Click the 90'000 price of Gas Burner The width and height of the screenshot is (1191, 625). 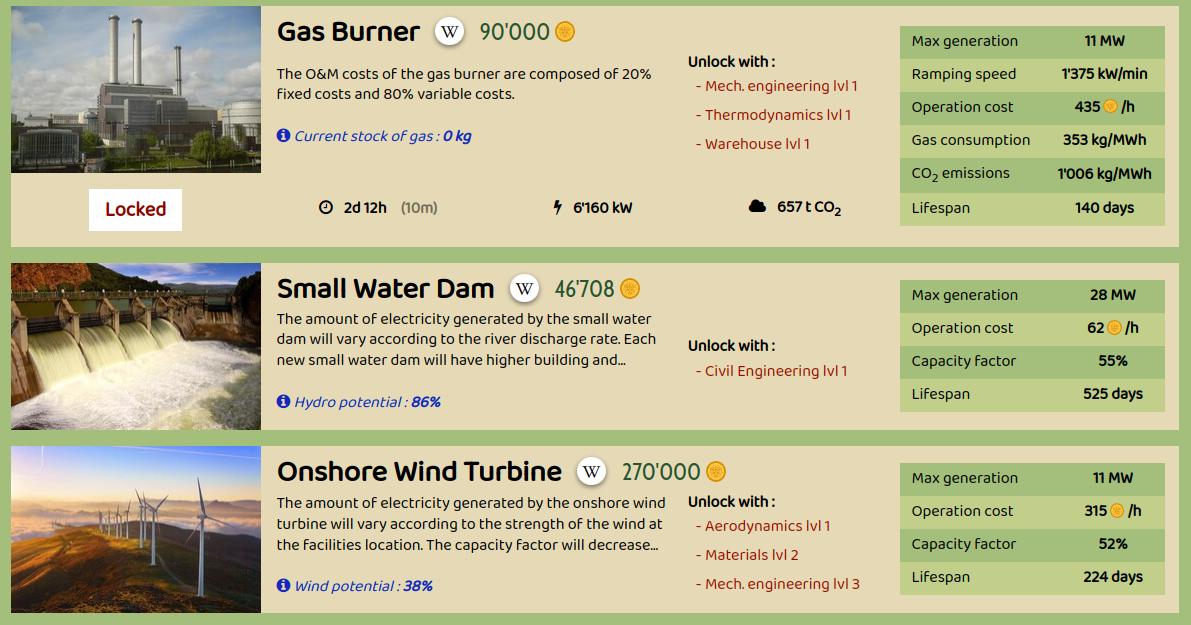(514, 32)
